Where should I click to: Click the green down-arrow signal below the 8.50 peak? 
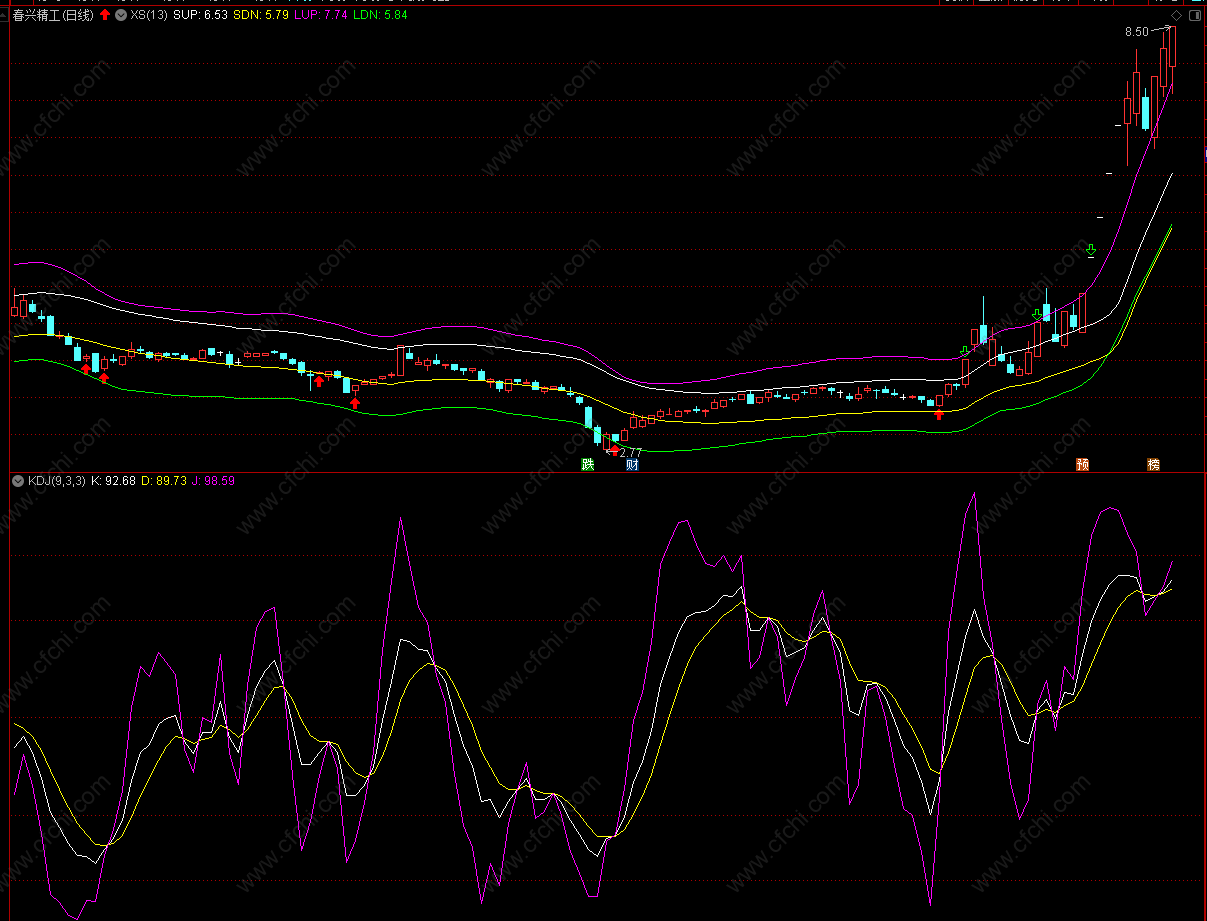pos(1091,250)
